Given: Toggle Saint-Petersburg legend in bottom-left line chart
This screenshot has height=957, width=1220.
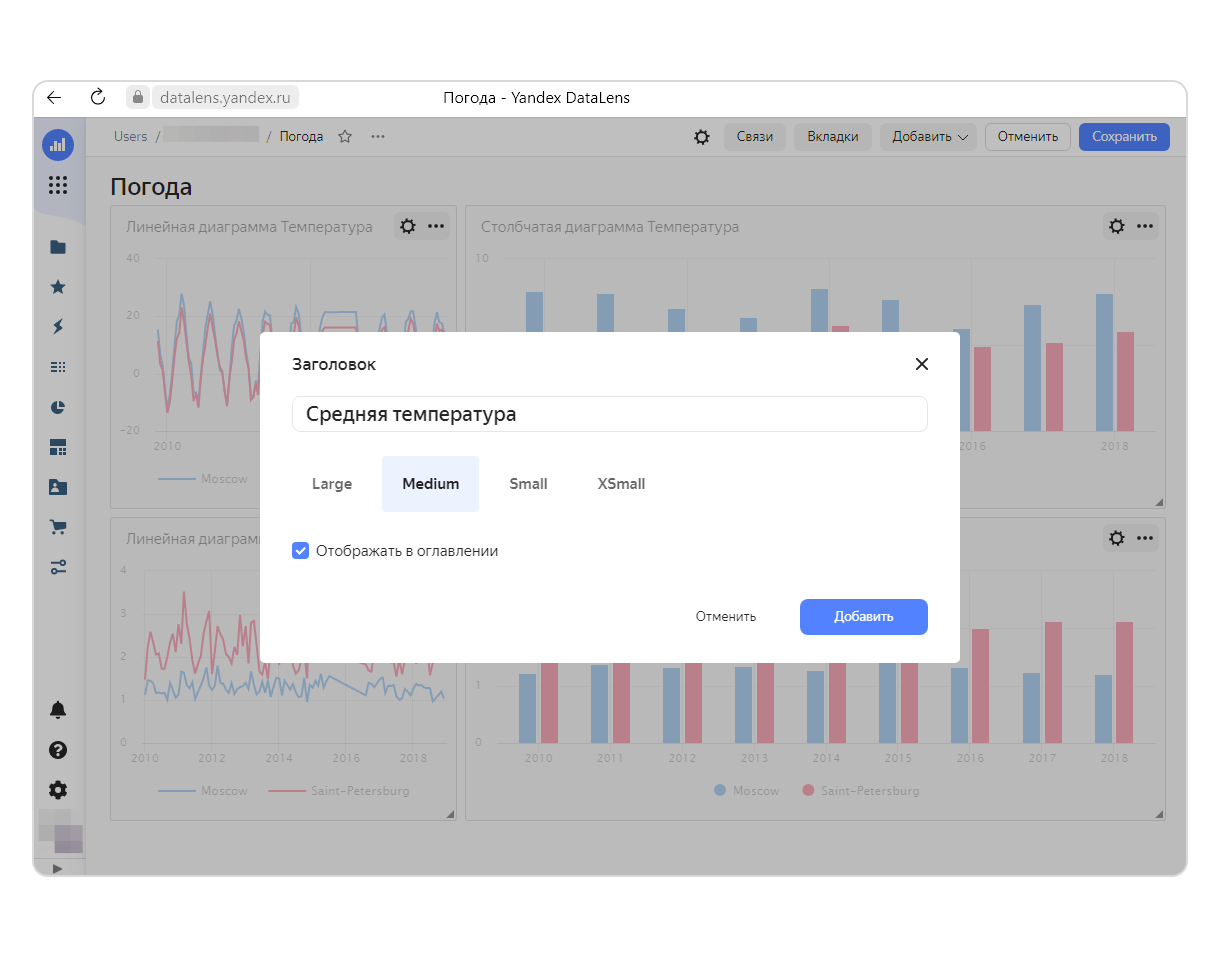Looking at the screenshot, I should pos(339,791).
